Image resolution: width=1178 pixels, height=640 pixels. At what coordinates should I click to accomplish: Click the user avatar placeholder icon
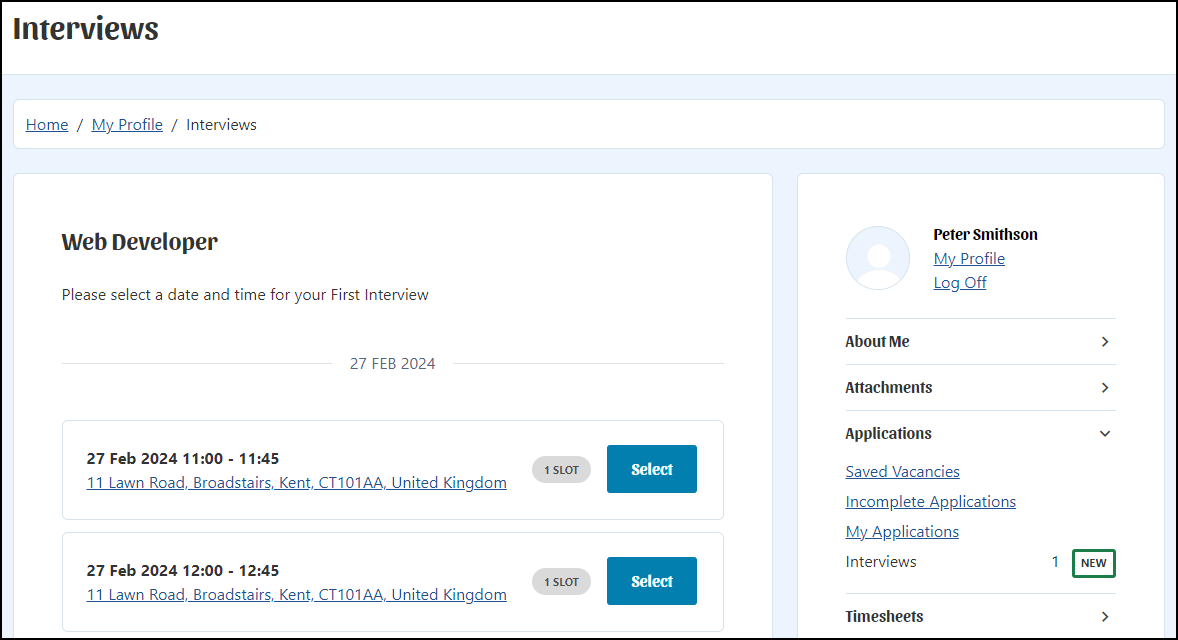click(877, 258)
